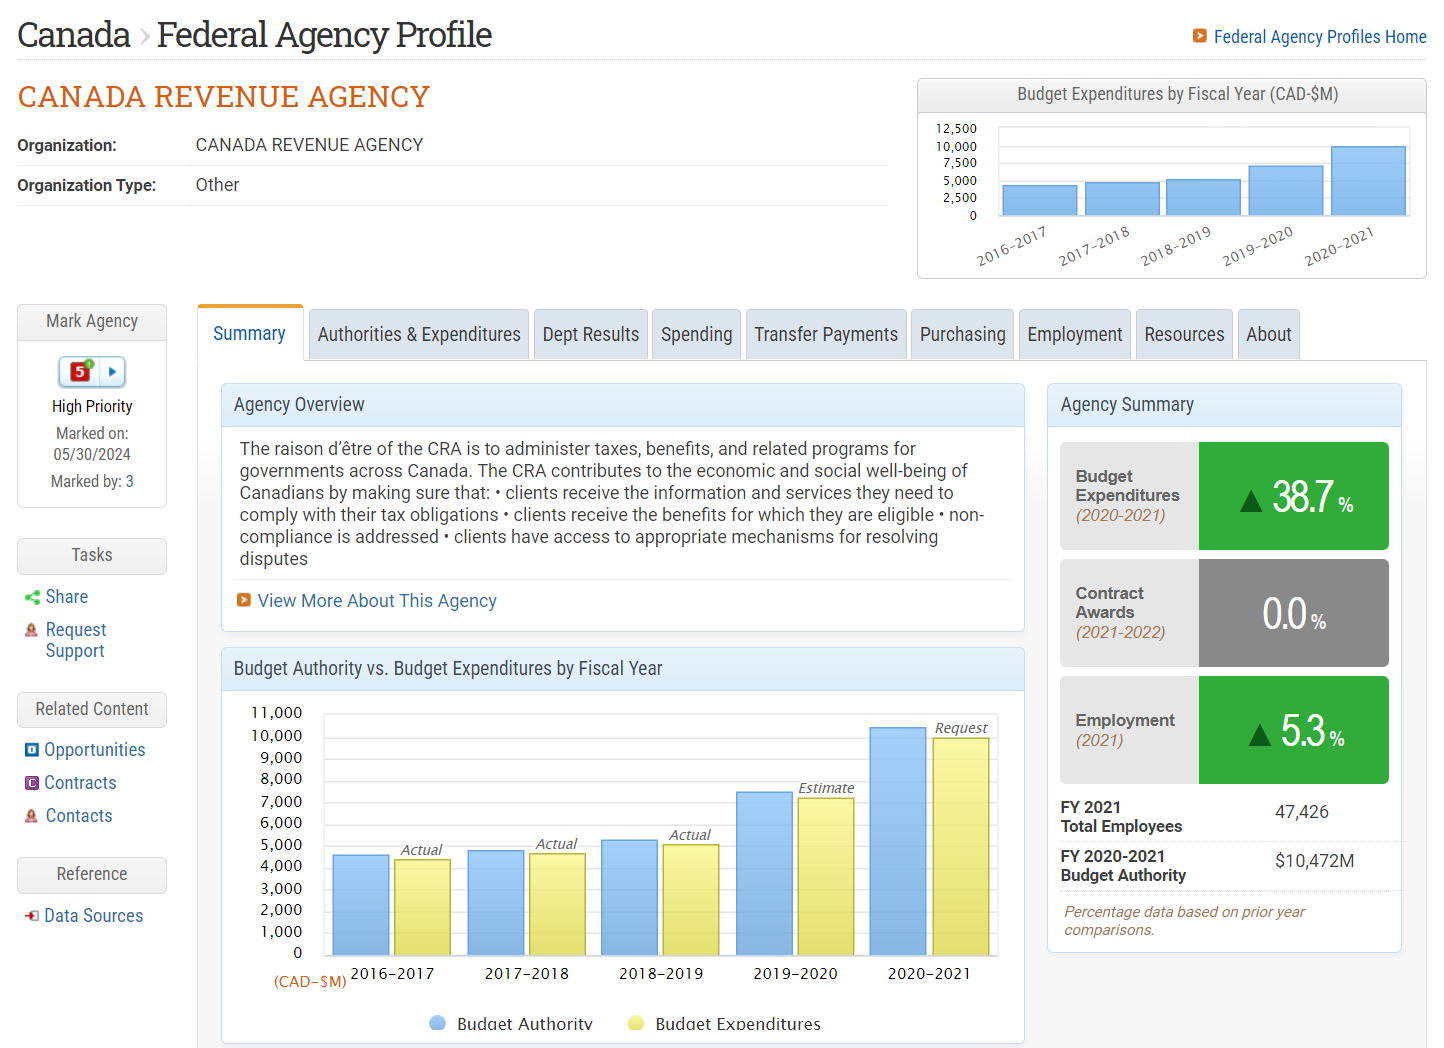Click the $10,472M budget authority value
The image size is (1444, 1048).
click(1315, 861)
